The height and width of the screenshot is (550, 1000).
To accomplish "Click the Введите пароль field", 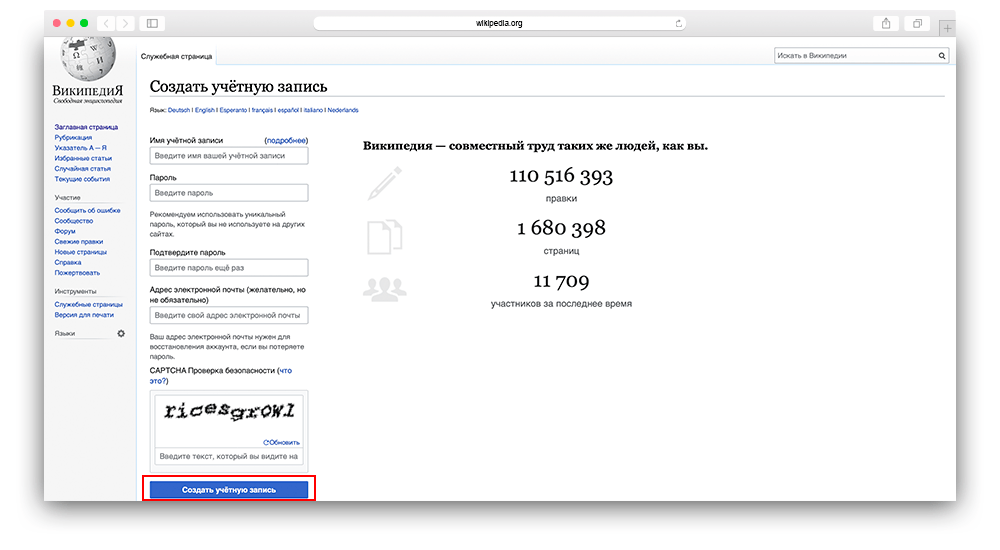I will pyautogui.click(x=229, y=193).
